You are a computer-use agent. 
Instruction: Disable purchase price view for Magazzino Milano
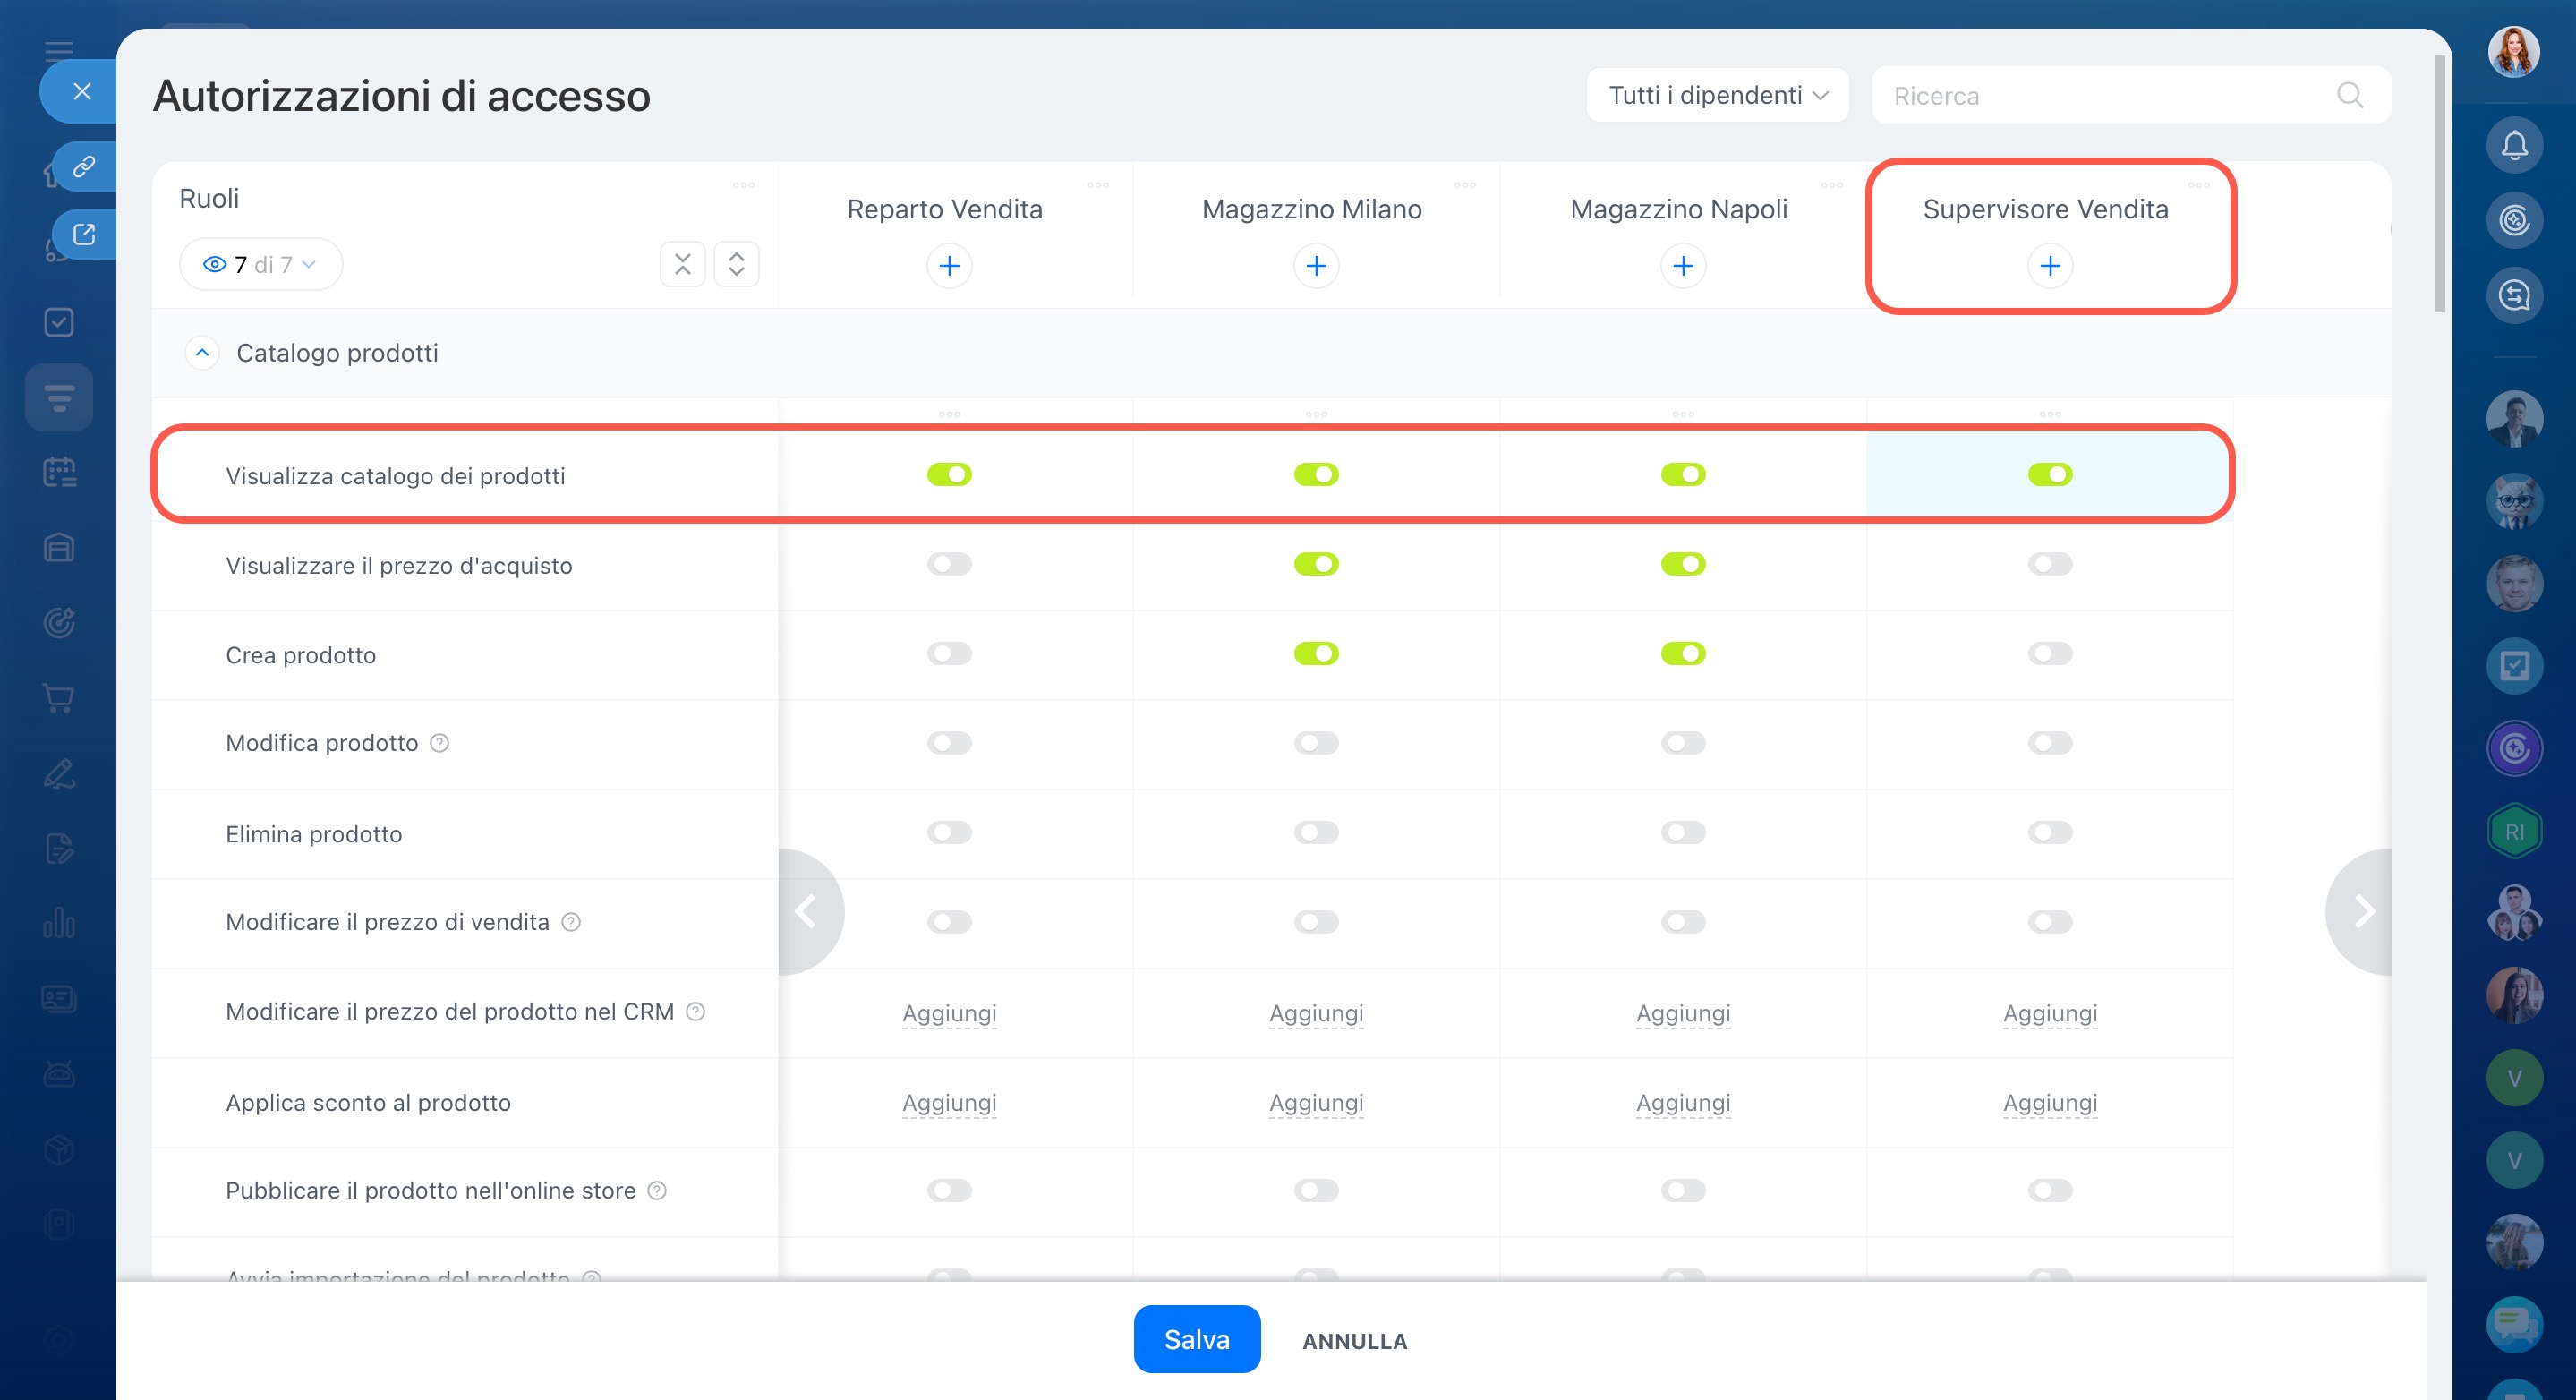pos(1315,564)
